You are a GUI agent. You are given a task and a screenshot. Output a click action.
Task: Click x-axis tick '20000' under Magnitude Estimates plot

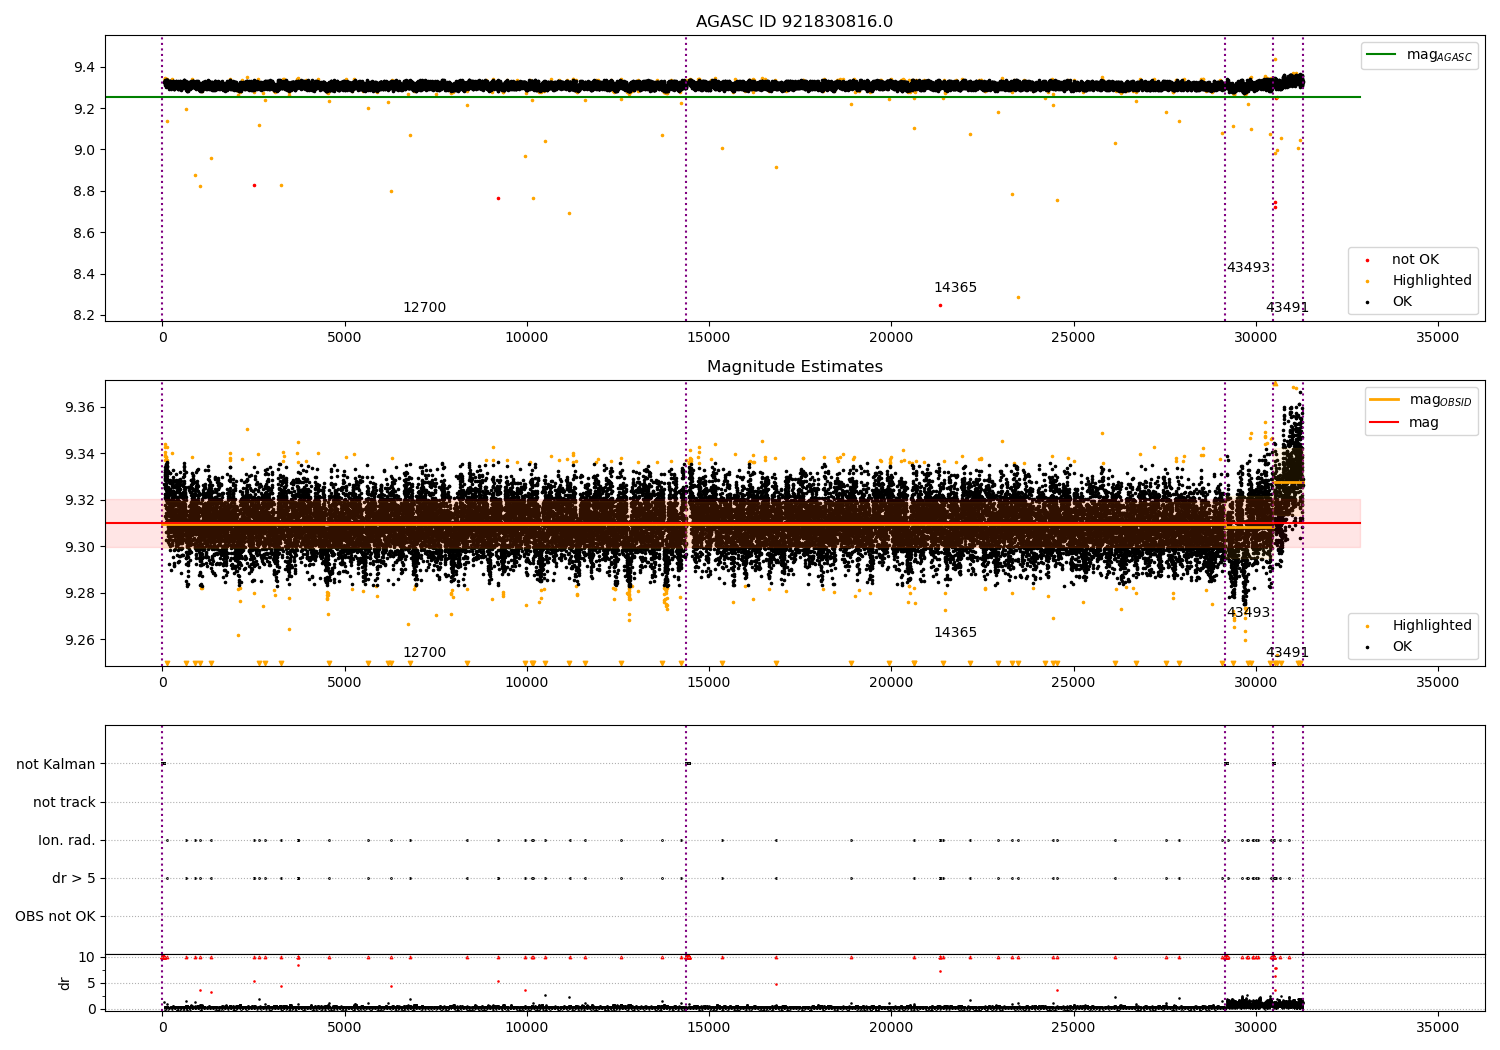click(891, 683)
